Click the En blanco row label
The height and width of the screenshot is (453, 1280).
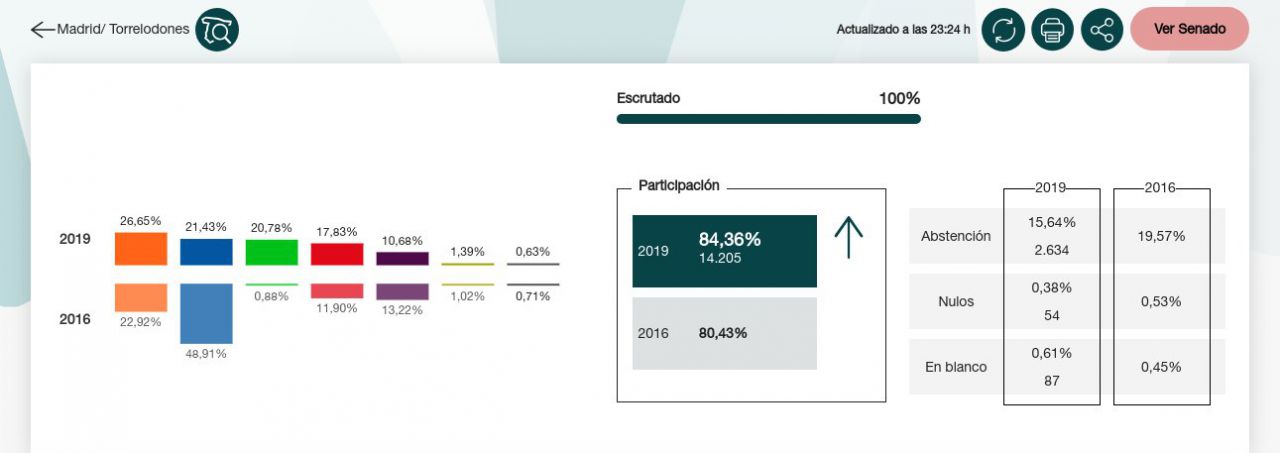pos(956,367)
